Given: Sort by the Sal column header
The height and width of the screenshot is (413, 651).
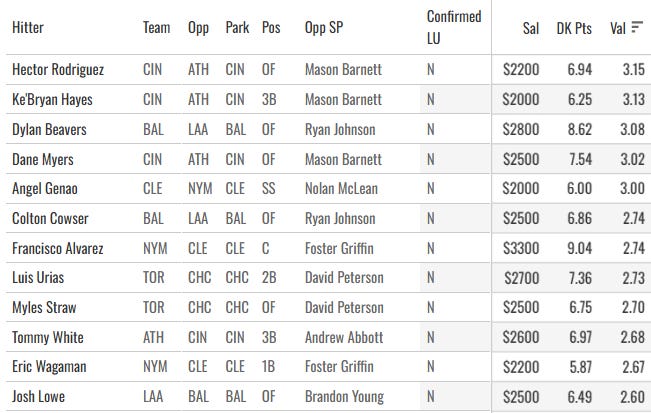Looking at the screenshot, I should click(x=531, y=28).
